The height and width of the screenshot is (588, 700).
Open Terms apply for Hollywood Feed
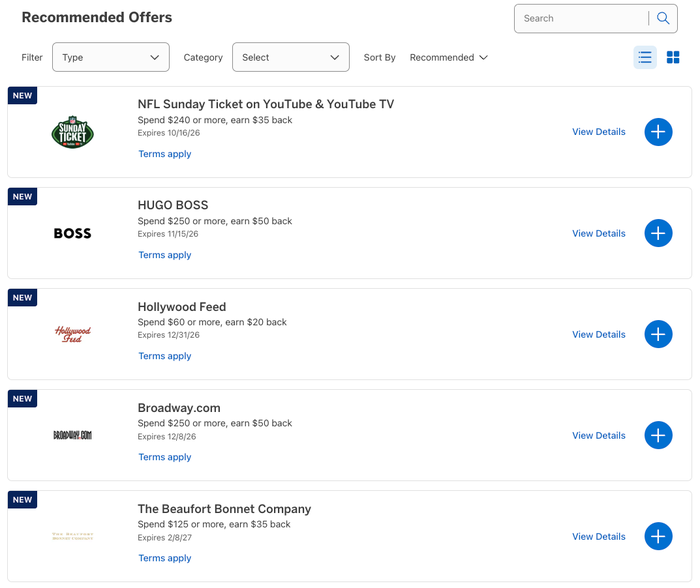pos(165,356)
